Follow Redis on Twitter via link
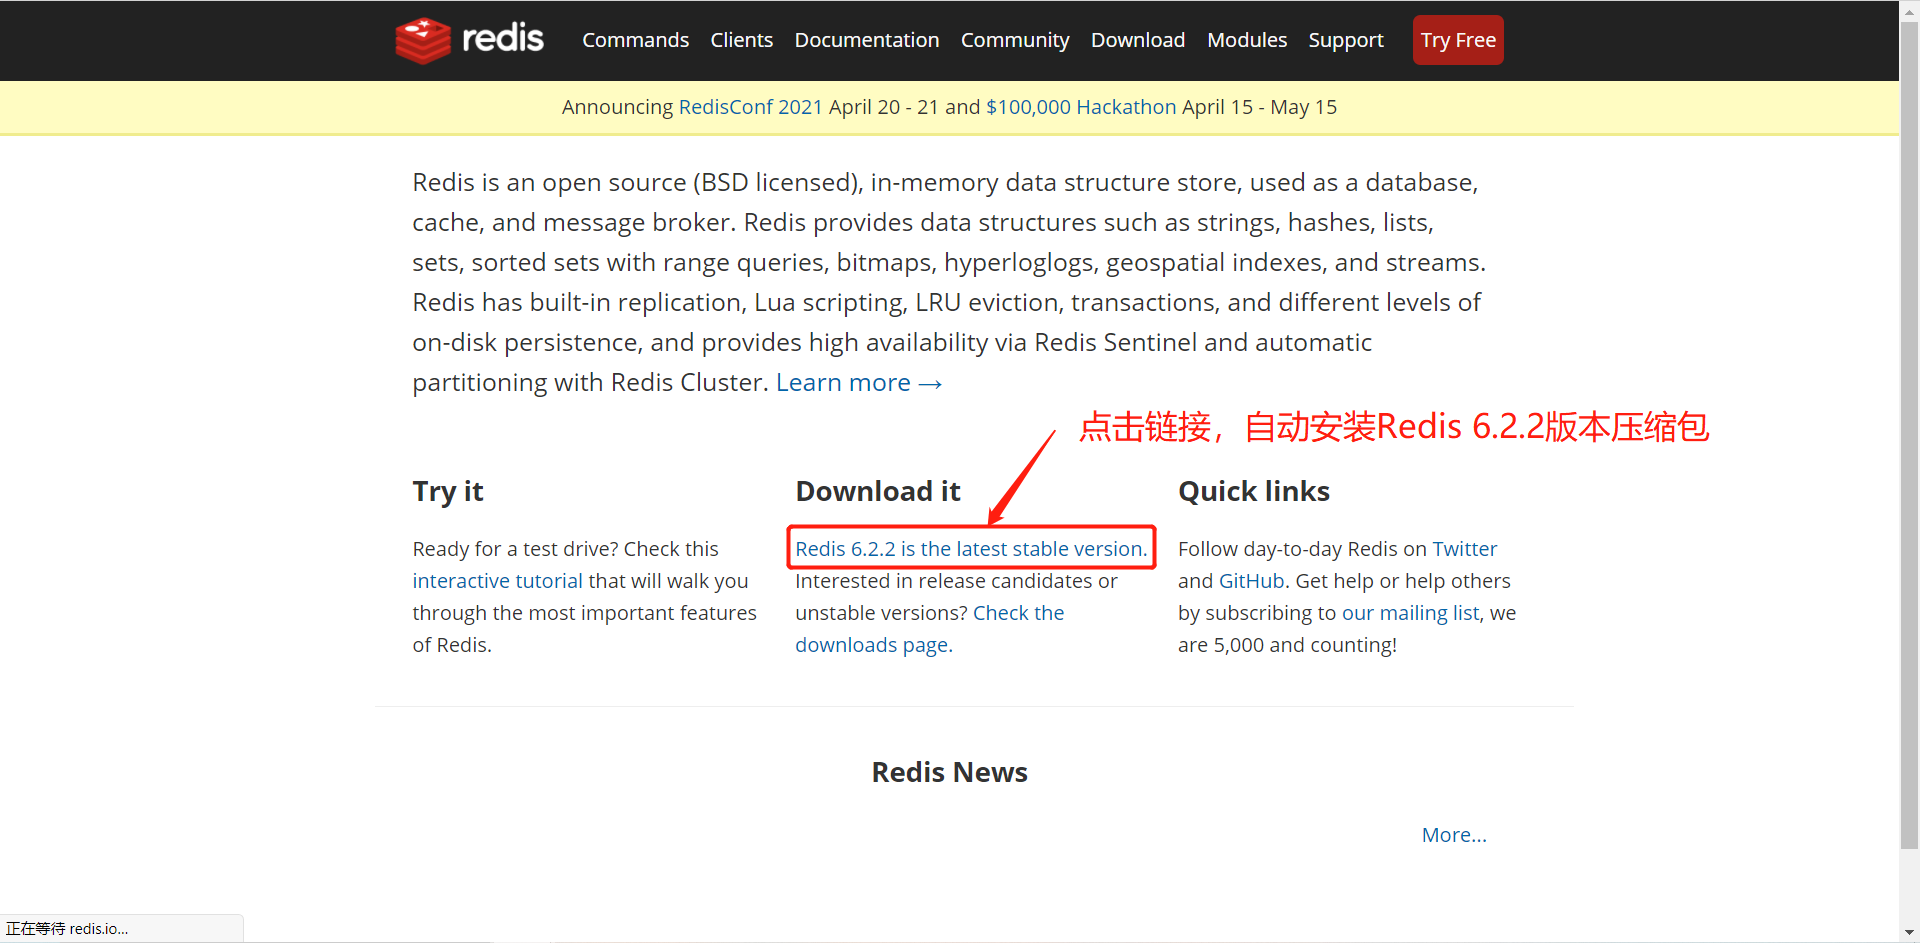Screen dimensions: 1920x943 coord(1465,548)
